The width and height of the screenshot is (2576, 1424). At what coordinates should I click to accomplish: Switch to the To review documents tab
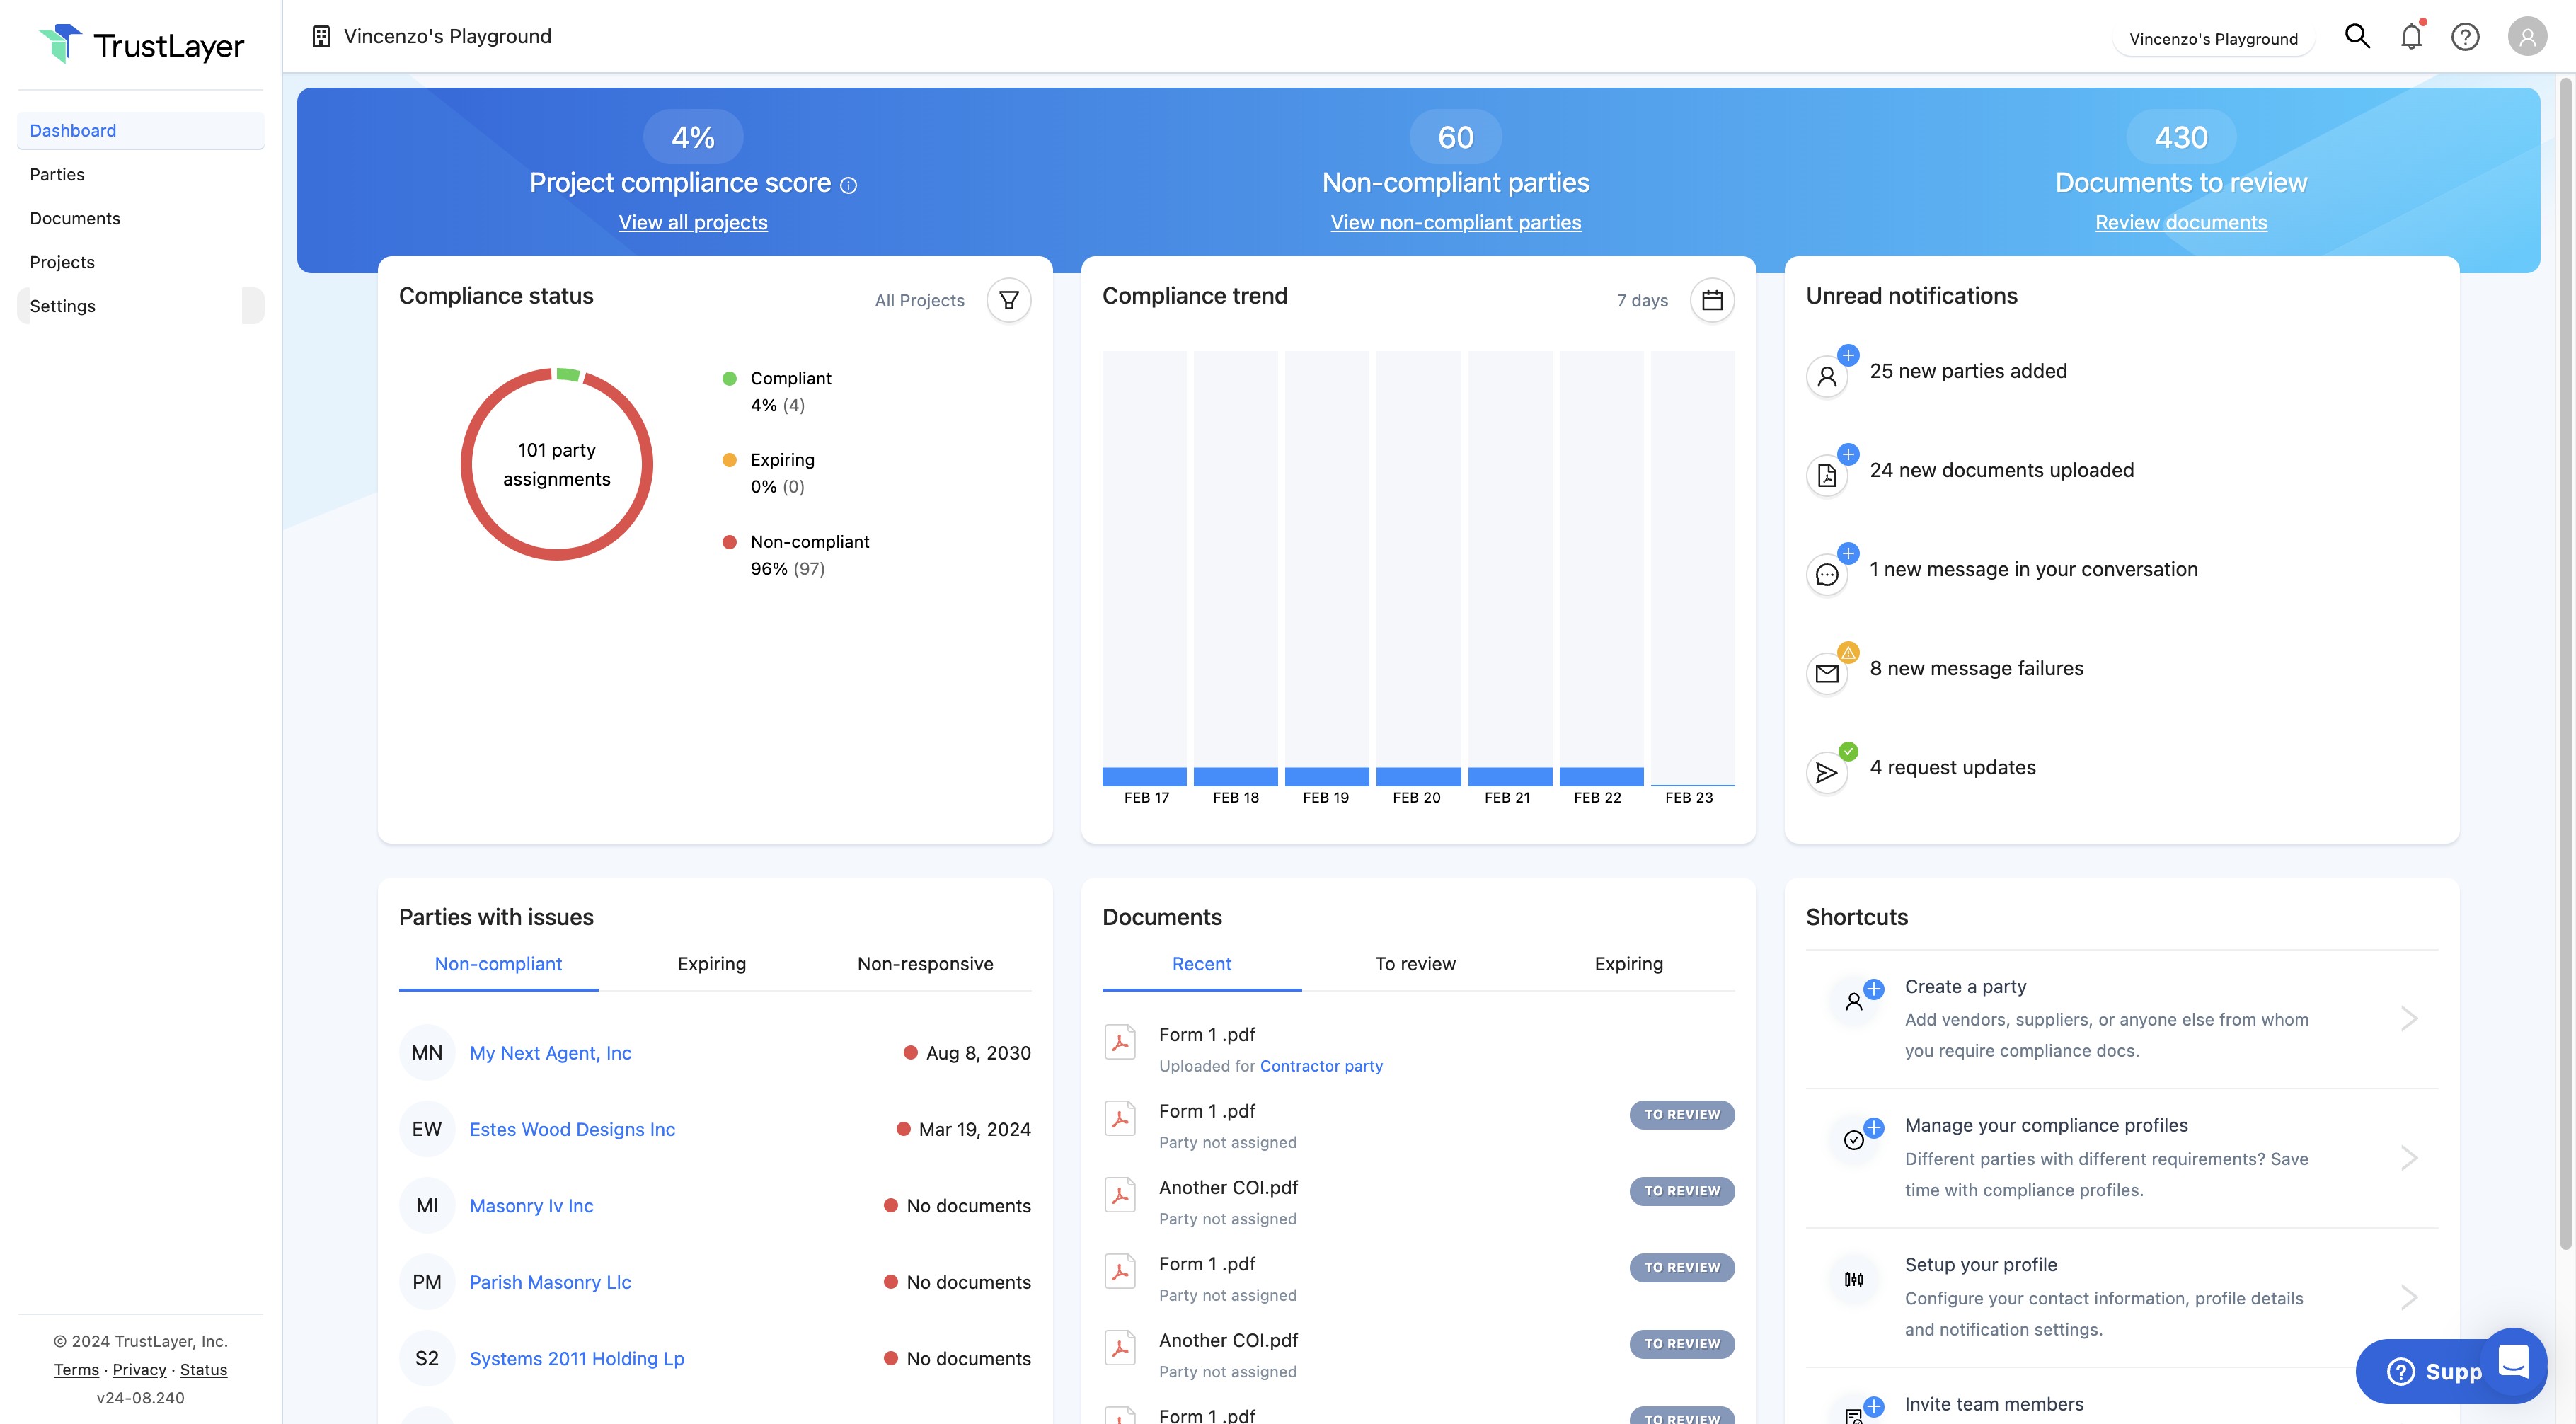tap(1415, 964)
